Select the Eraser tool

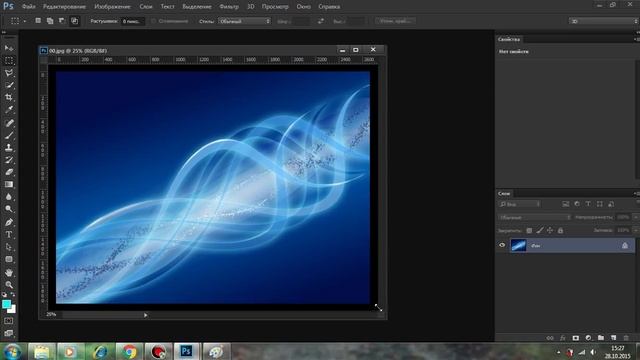(9, 172)
